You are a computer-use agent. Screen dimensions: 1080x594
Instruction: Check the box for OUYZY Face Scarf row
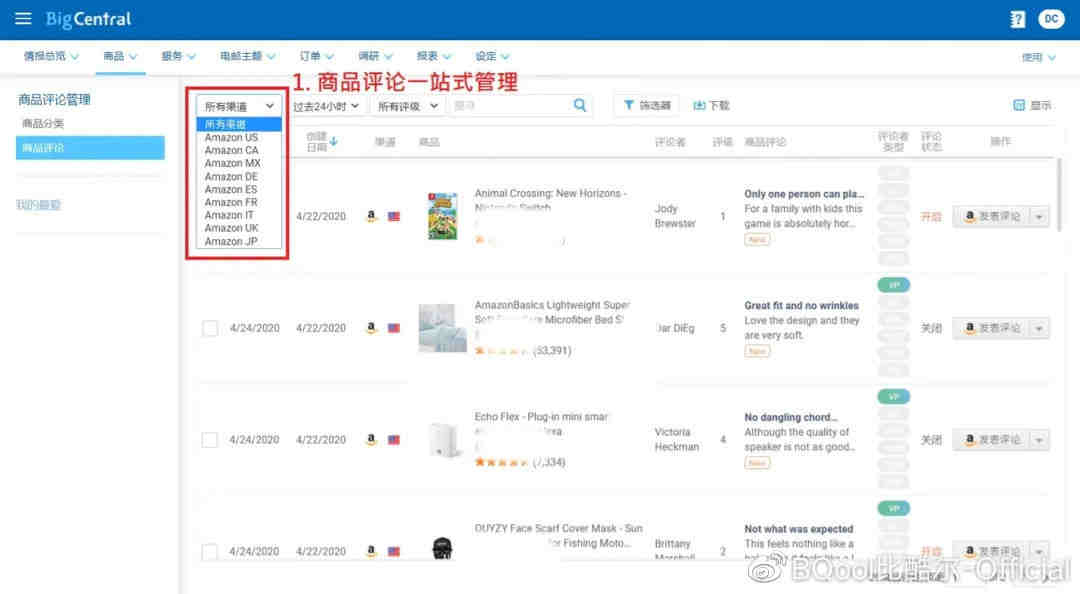click(x=210, y=552)
